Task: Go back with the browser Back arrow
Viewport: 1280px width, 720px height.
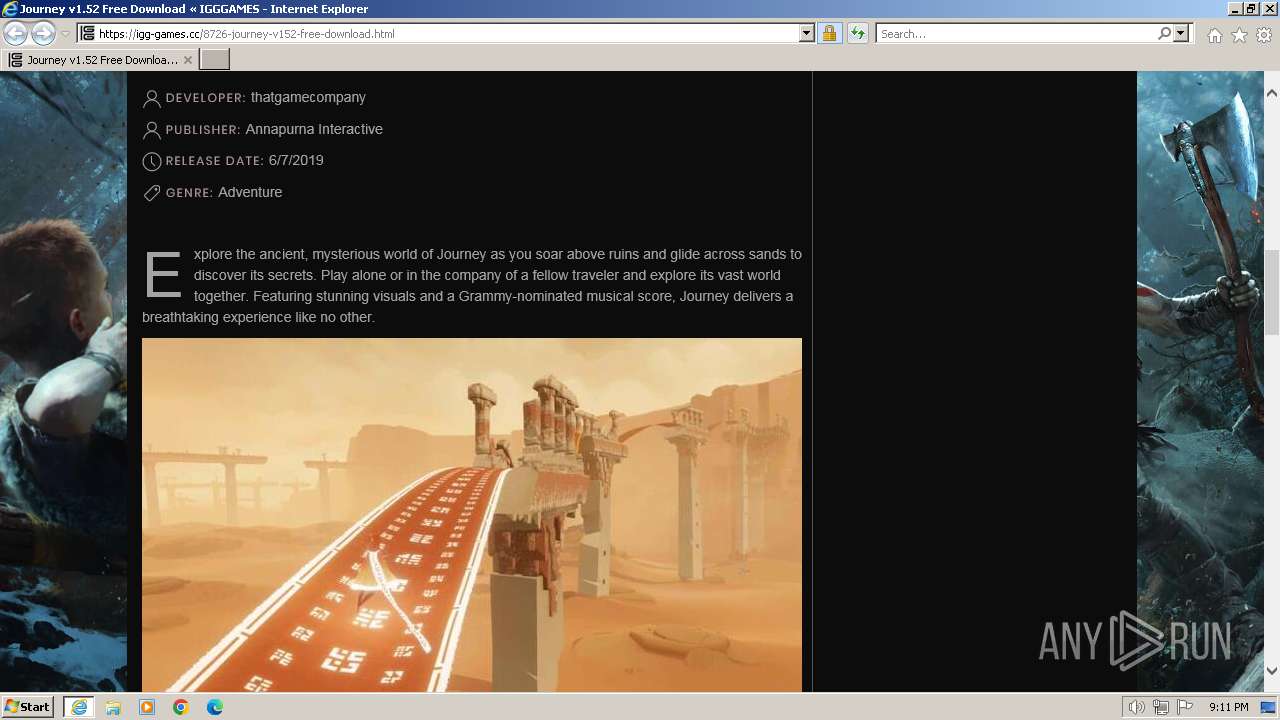Action: 15,33
